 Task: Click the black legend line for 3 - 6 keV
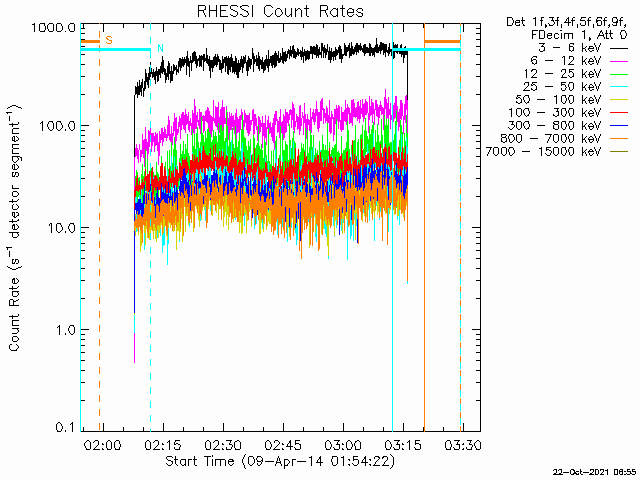coord(619,48)
